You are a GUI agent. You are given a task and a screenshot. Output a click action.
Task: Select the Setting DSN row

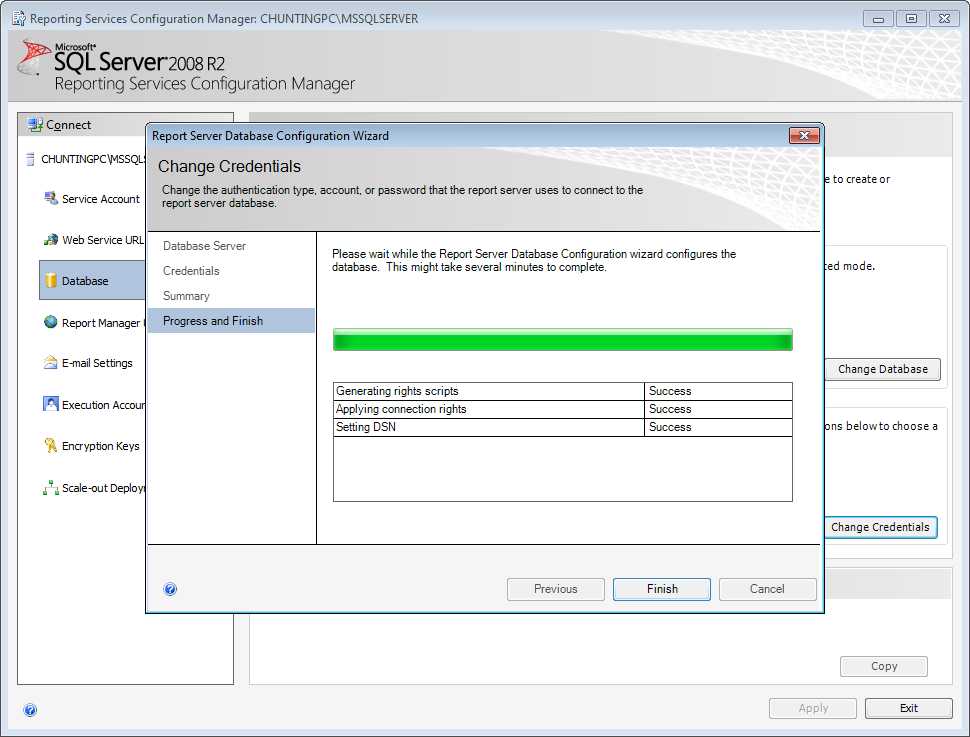pos(563,427)
